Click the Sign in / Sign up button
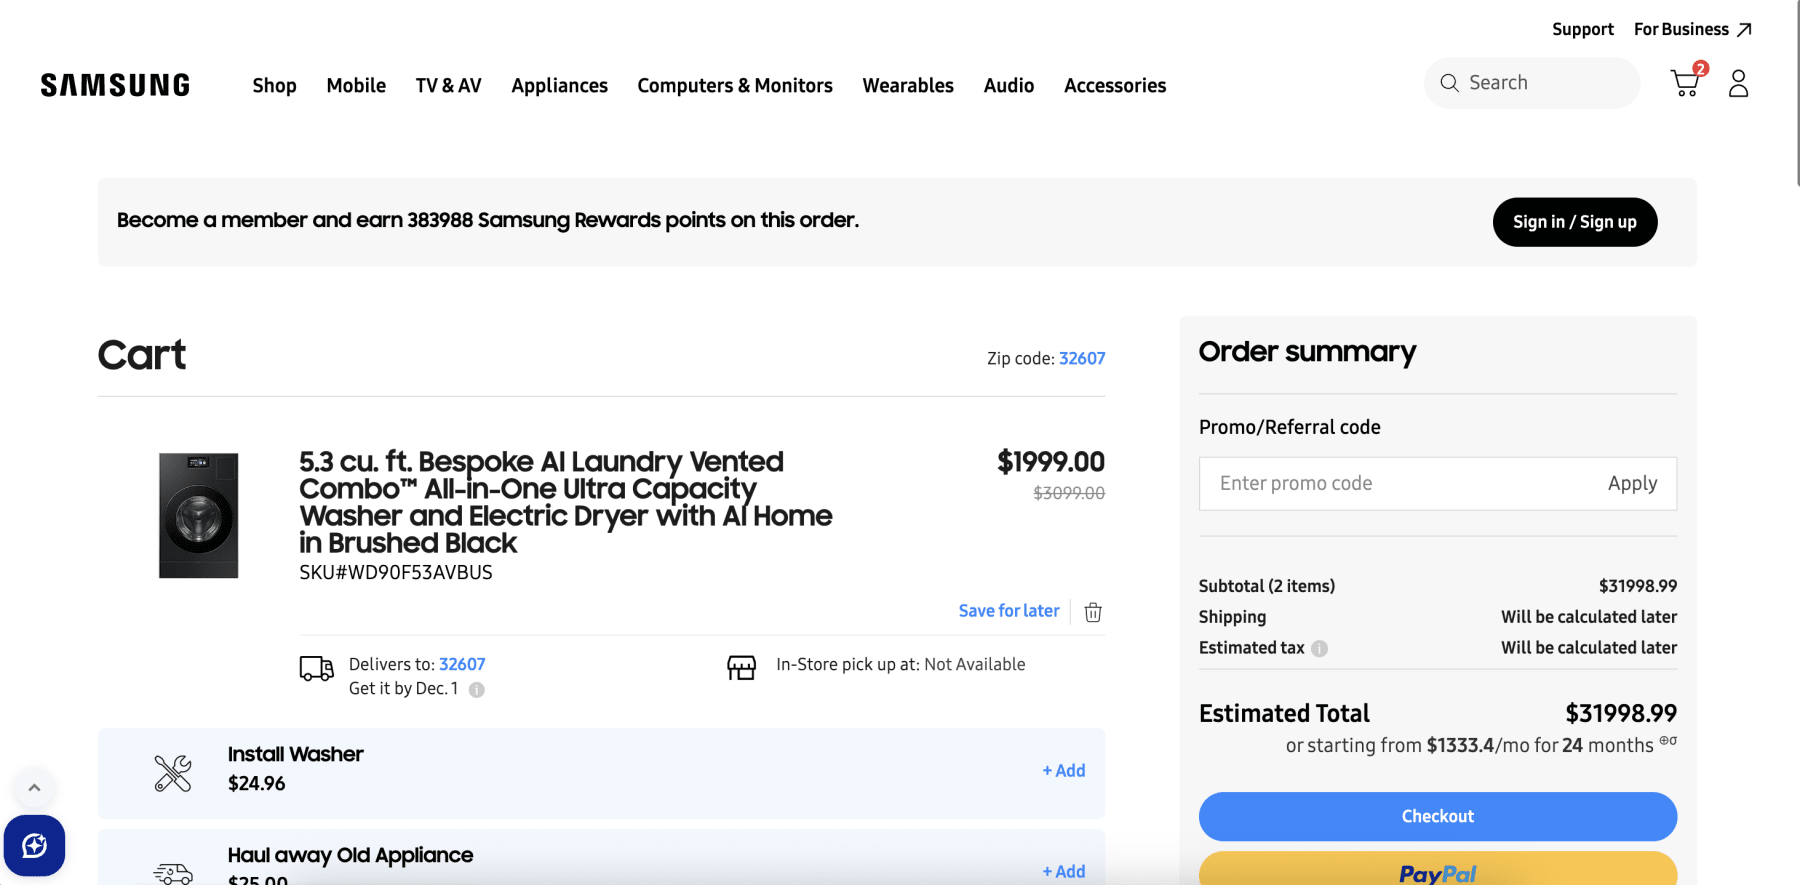 1574,222
